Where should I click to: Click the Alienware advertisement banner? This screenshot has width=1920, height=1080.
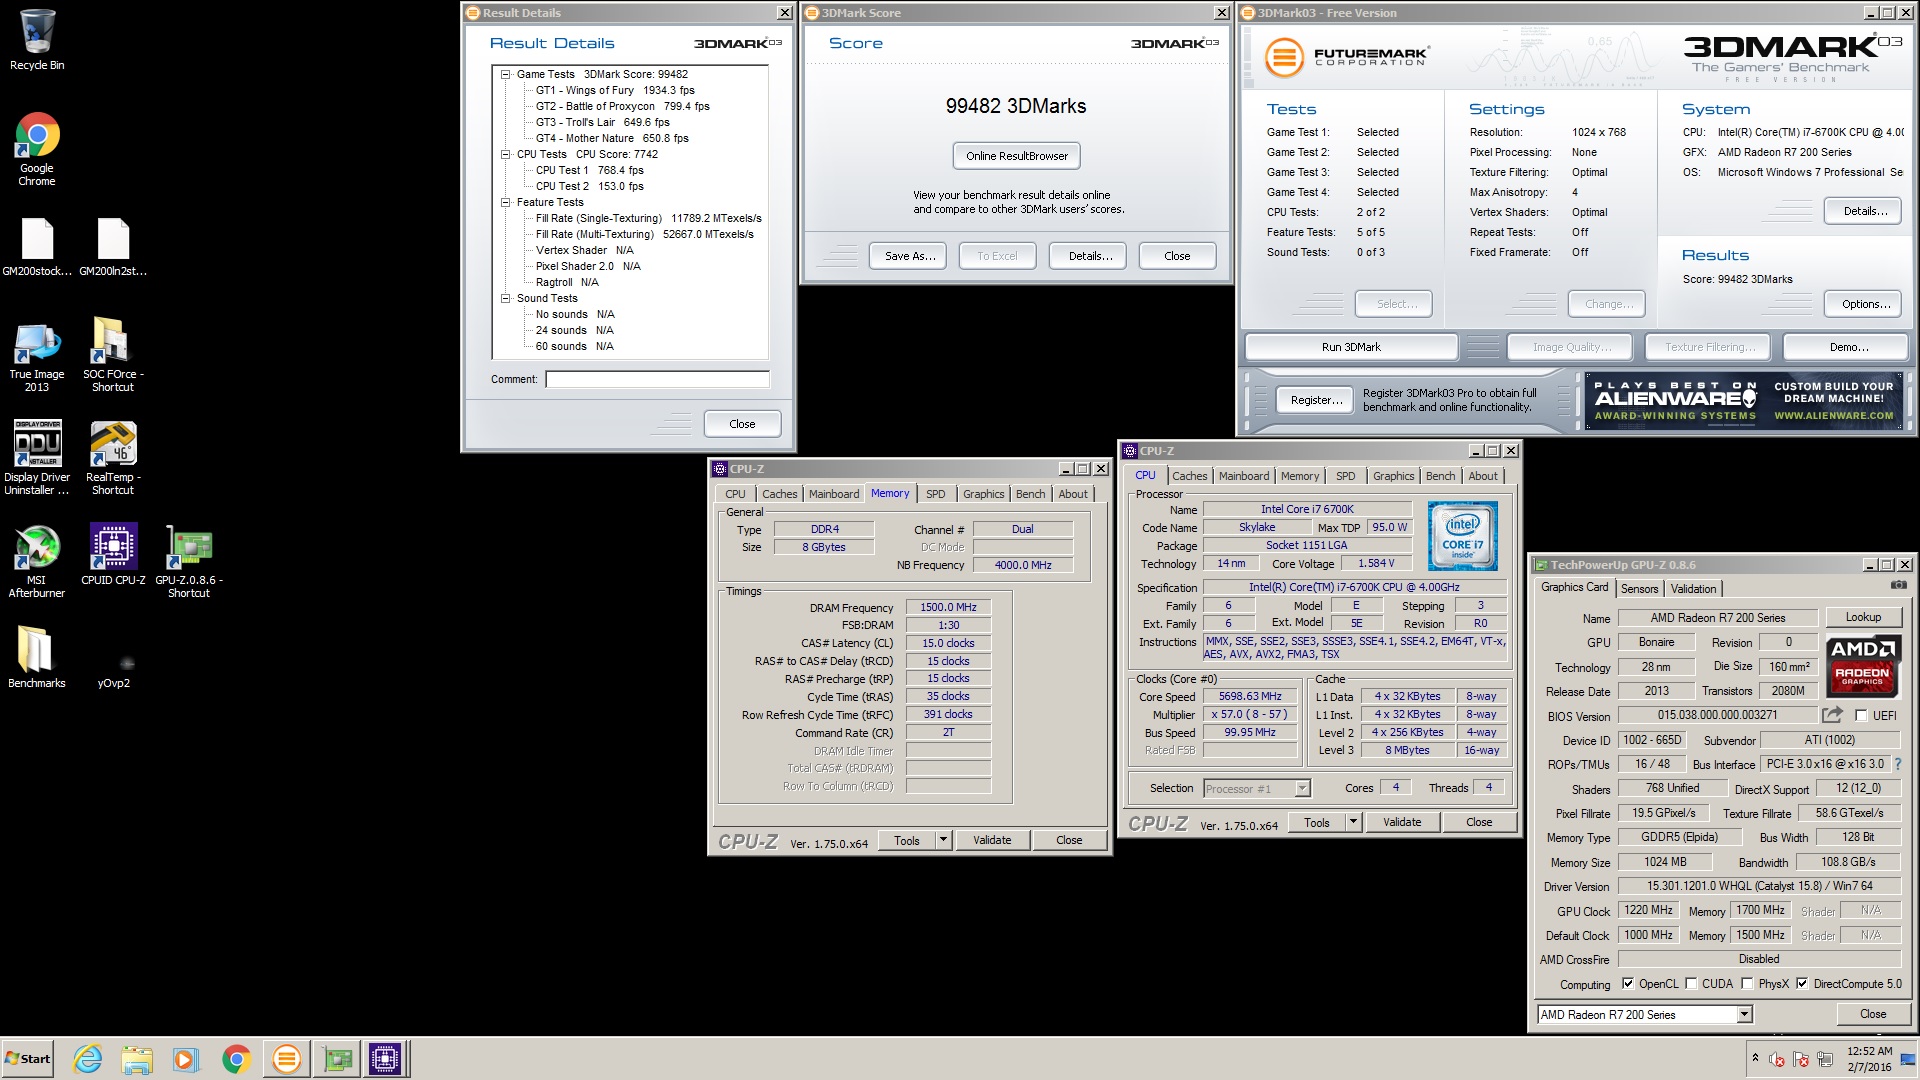[1743, 400]
